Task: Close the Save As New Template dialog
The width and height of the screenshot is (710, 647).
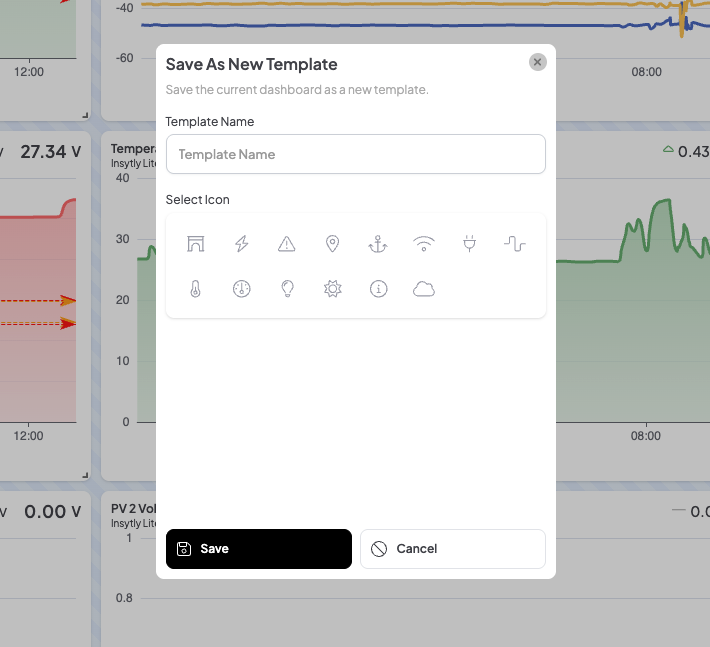Action: (537, 62)
